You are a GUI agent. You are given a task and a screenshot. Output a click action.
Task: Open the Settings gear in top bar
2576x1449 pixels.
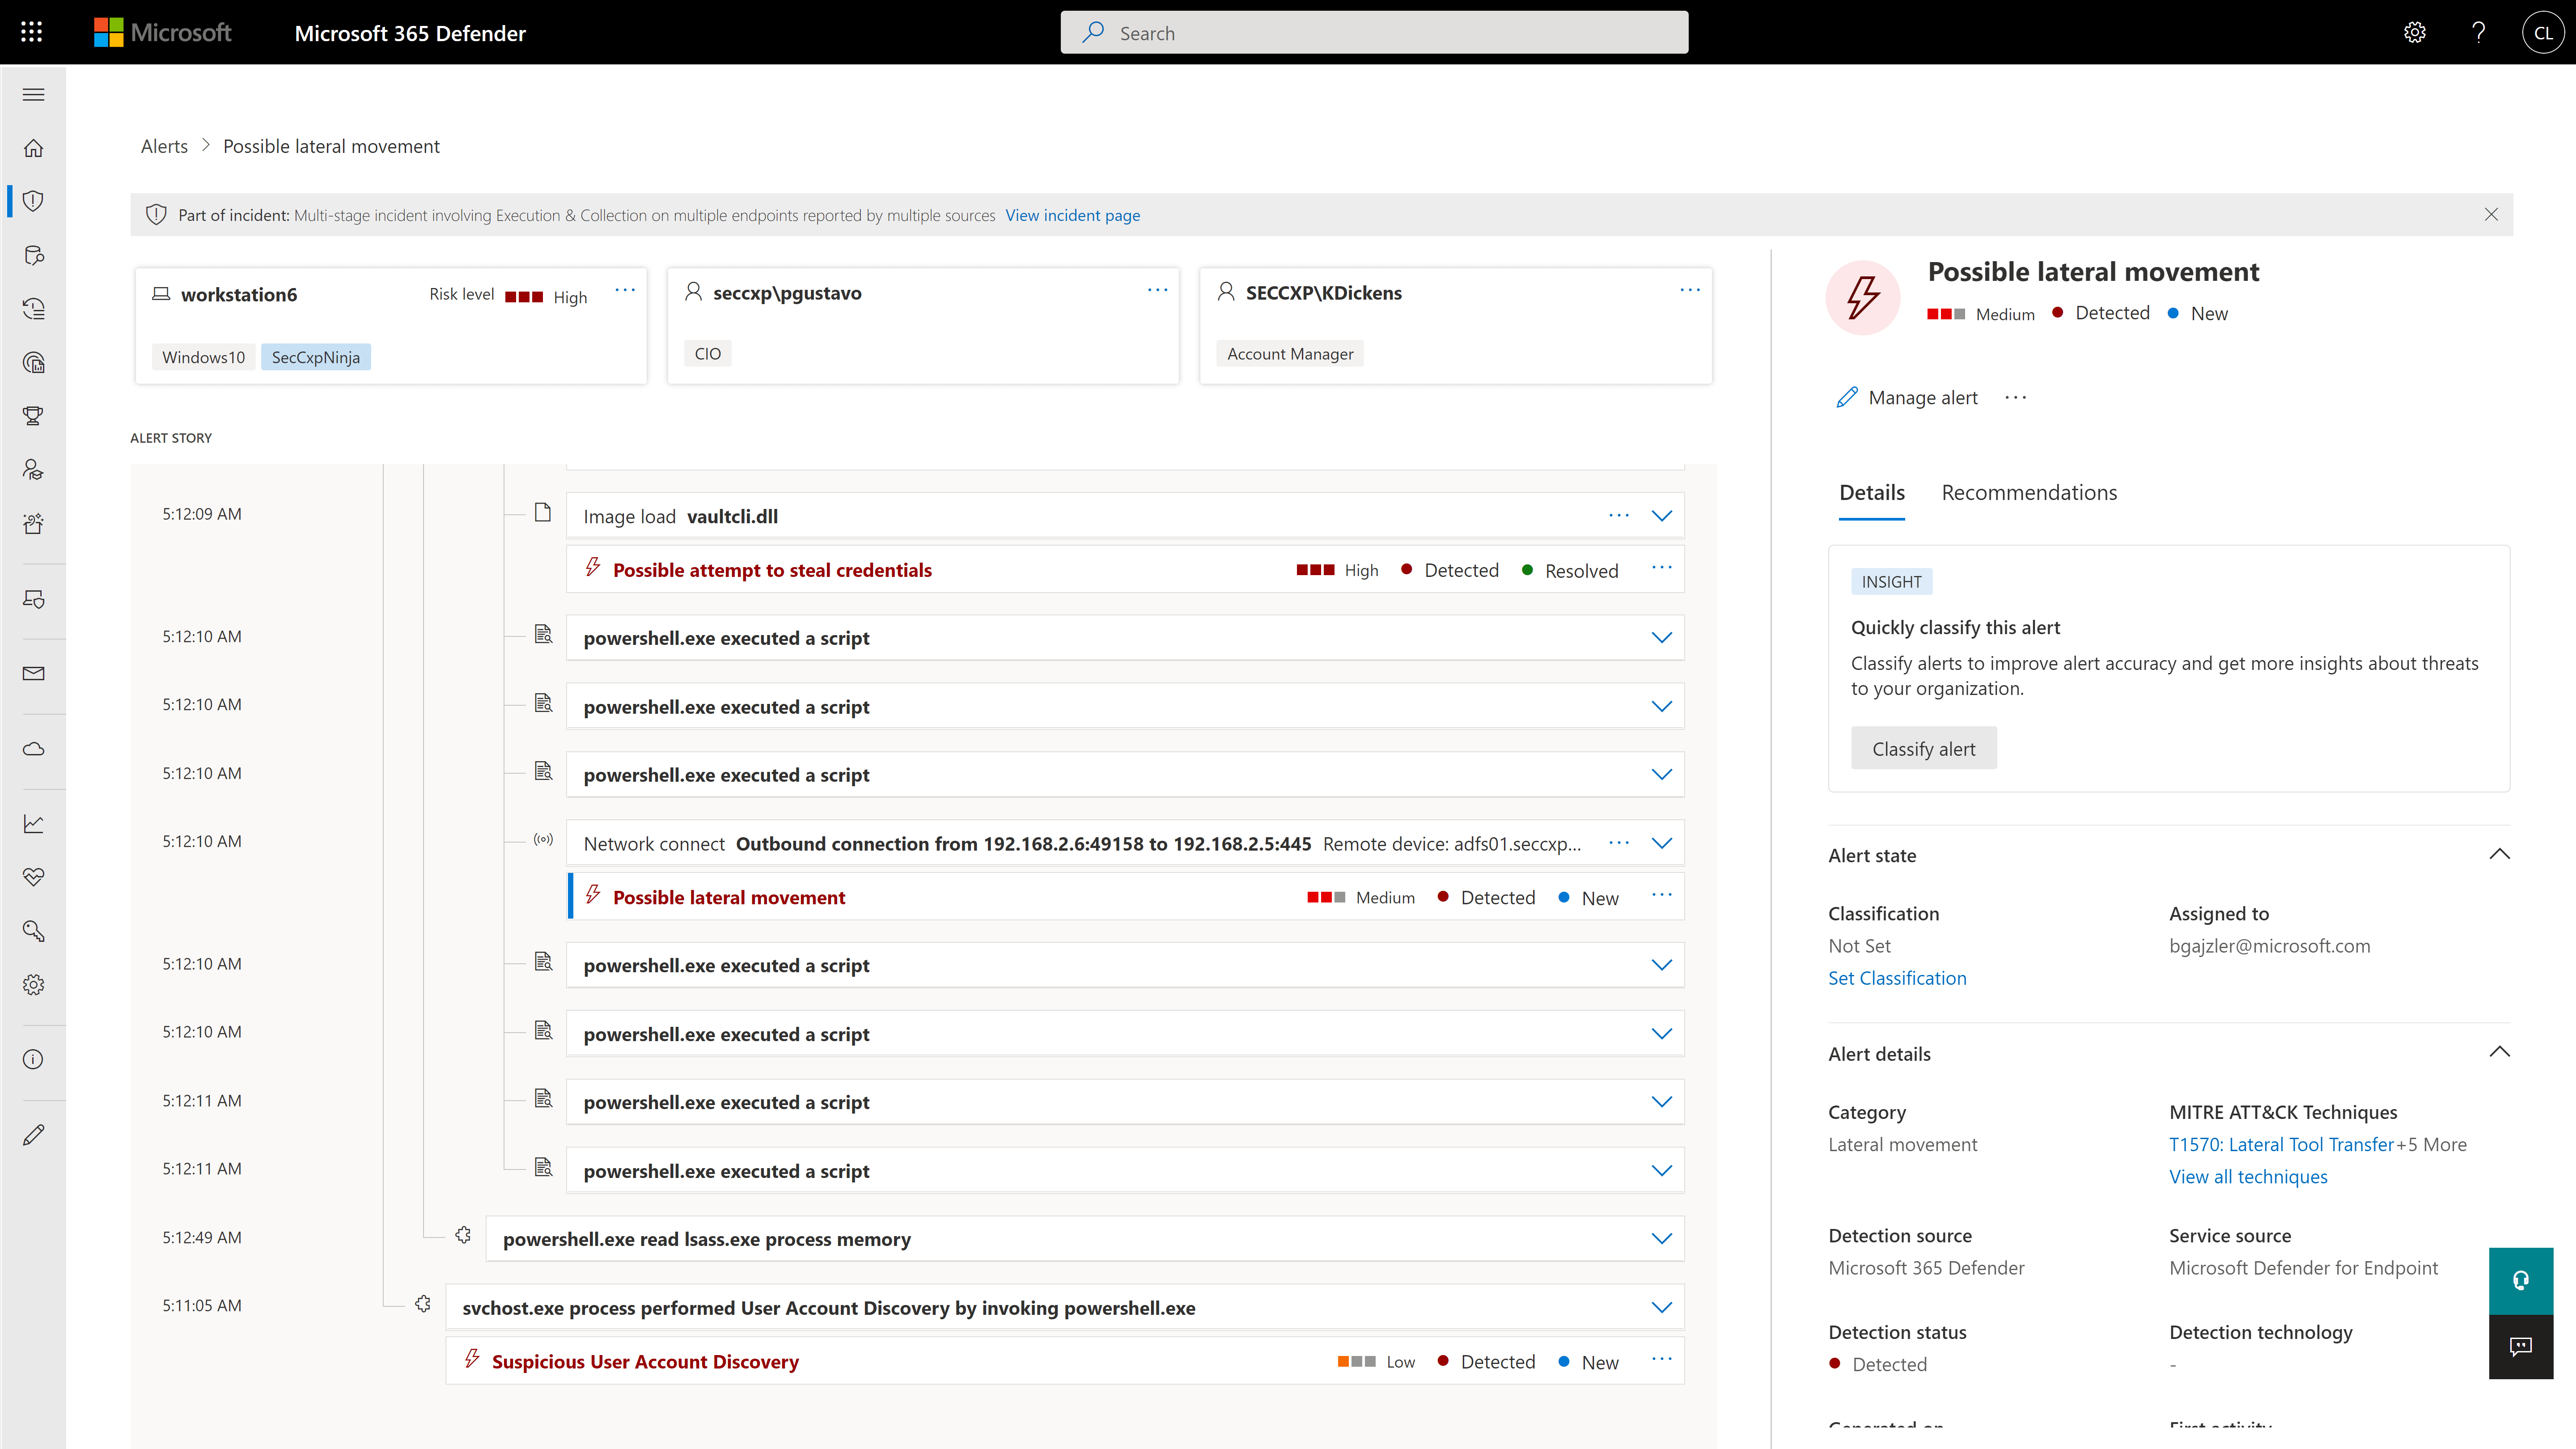click(x=2415, y=32)
